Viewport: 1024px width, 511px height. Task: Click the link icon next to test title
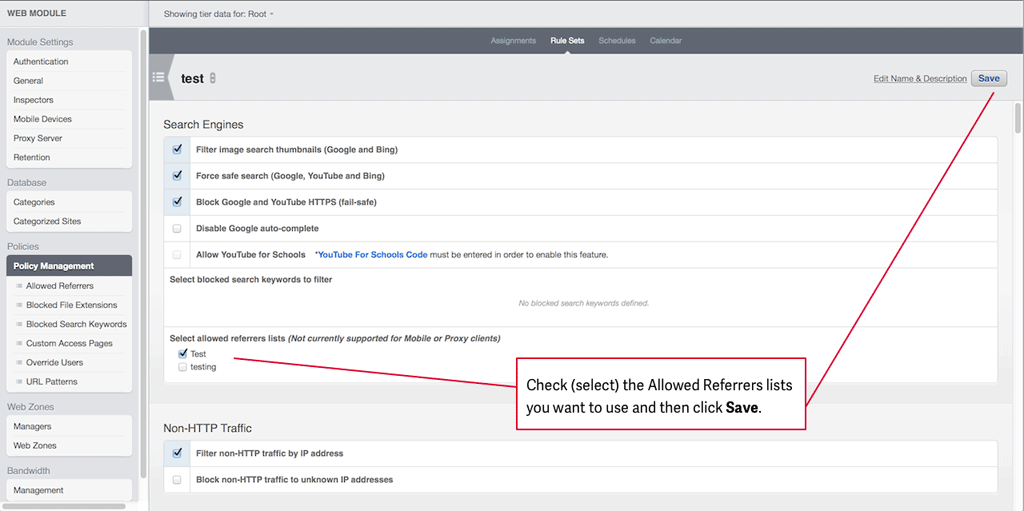pos(213,78)
